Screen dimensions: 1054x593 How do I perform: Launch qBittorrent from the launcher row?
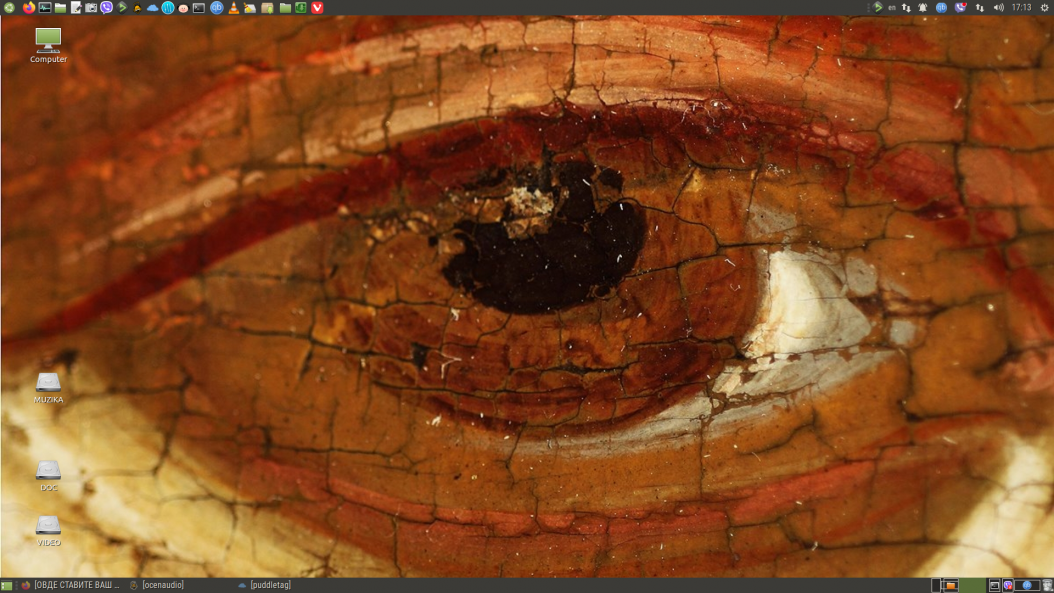point(216,7)
